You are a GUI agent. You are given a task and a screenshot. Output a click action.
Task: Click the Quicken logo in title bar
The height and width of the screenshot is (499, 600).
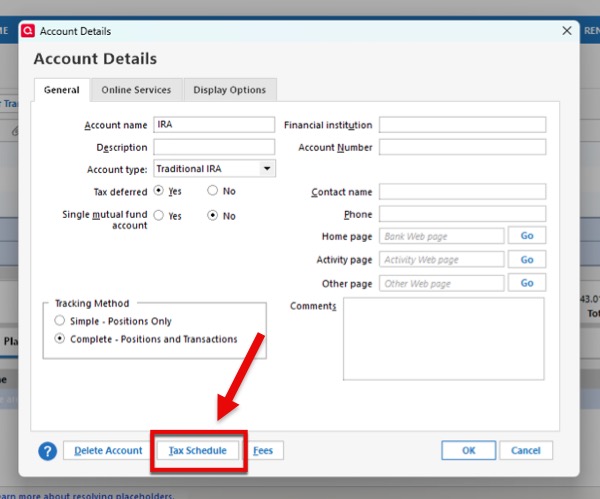(x=28, y=31)
